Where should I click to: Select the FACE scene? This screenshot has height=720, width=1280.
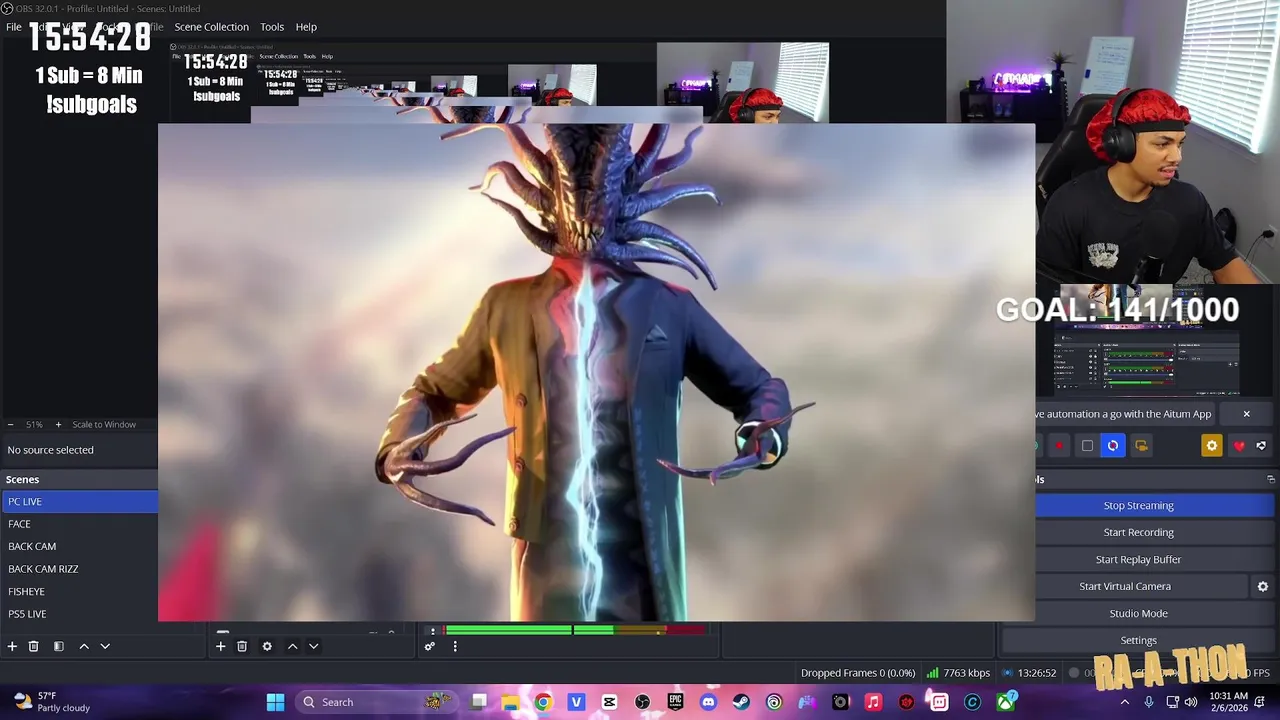(x=79, y=524)
